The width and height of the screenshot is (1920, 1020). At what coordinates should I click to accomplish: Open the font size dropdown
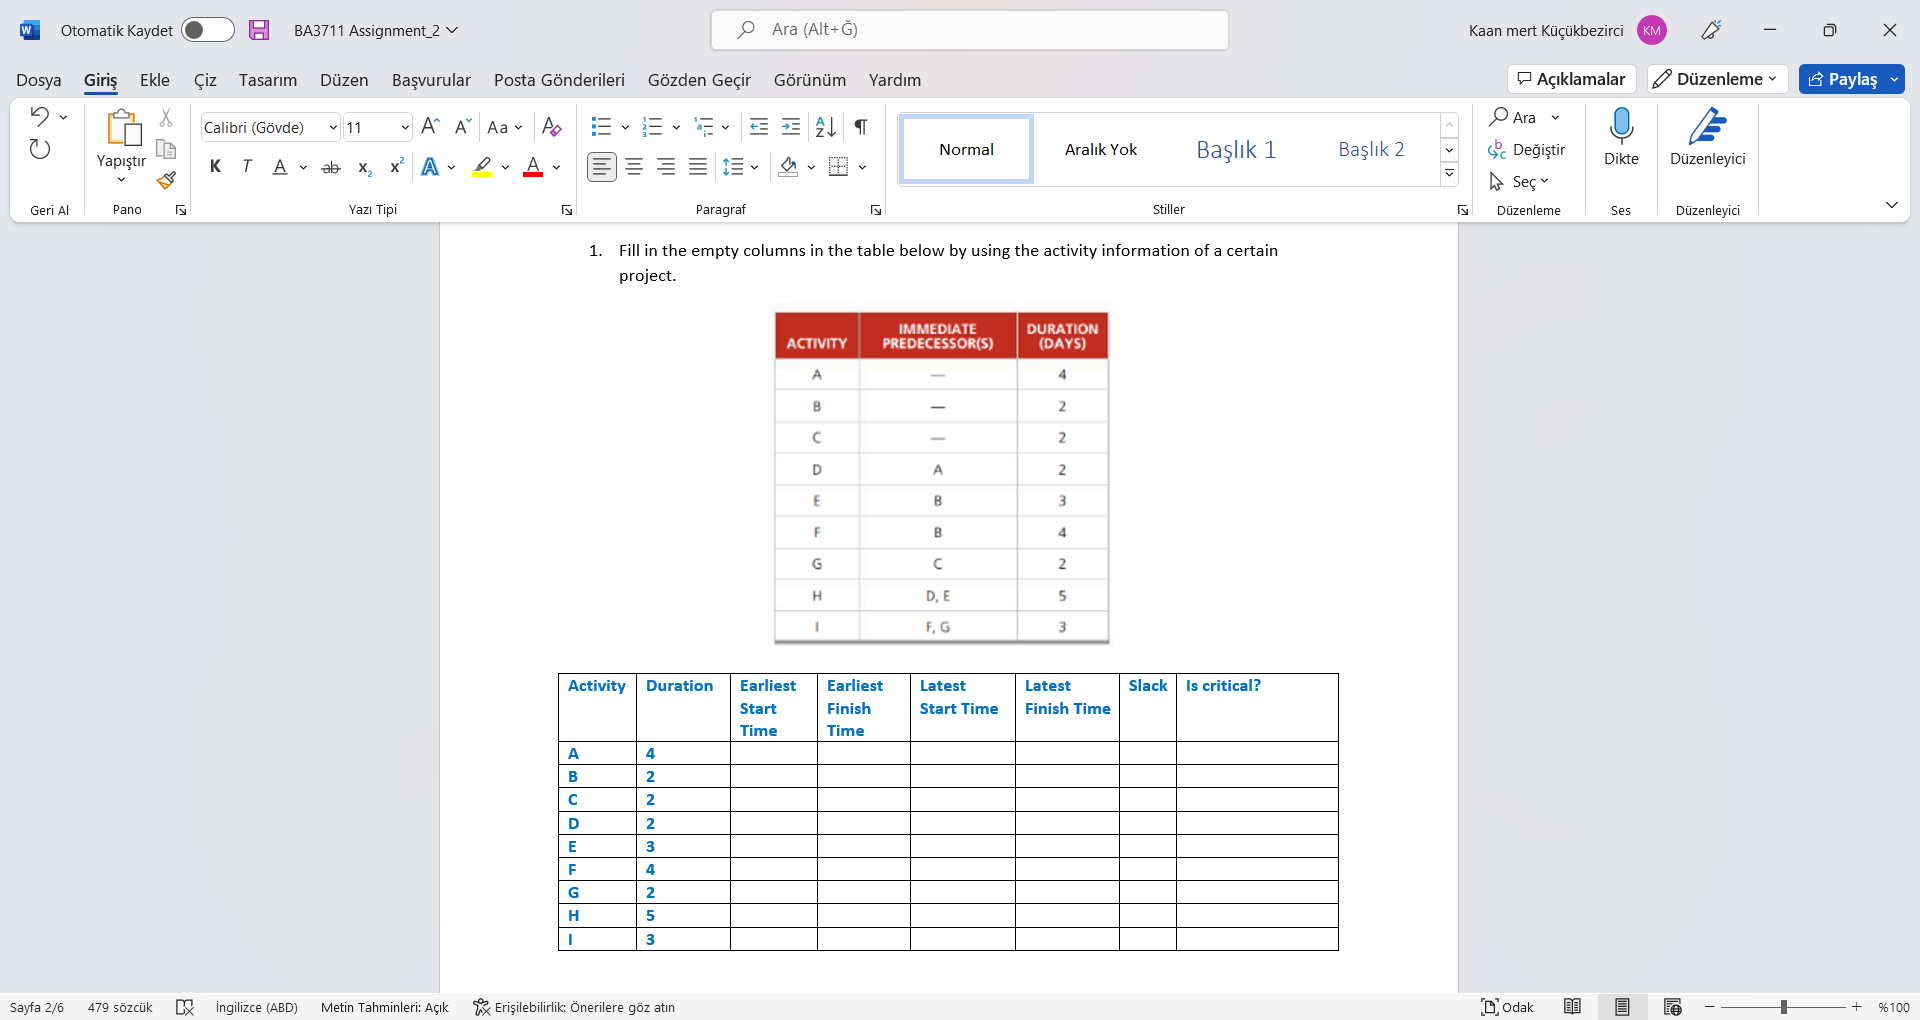click(x=403, y=127)
